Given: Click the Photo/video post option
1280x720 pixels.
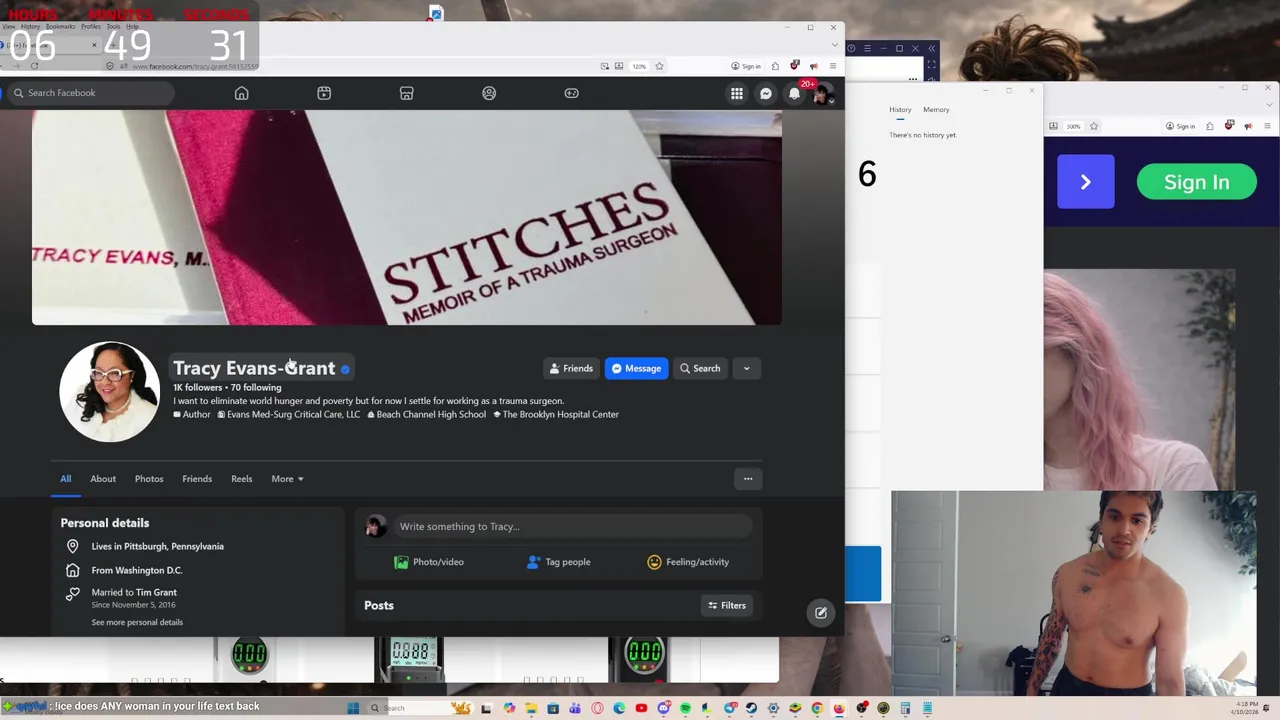Looking at the screenshot, I should tap(429, 562).
